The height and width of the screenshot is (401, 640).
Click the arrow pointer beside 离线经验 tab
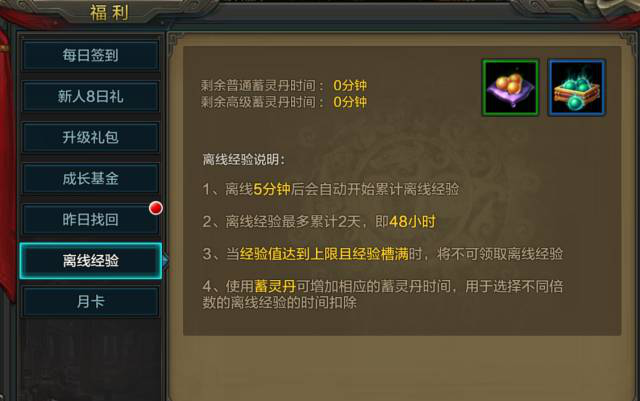[x=165, y=261]
